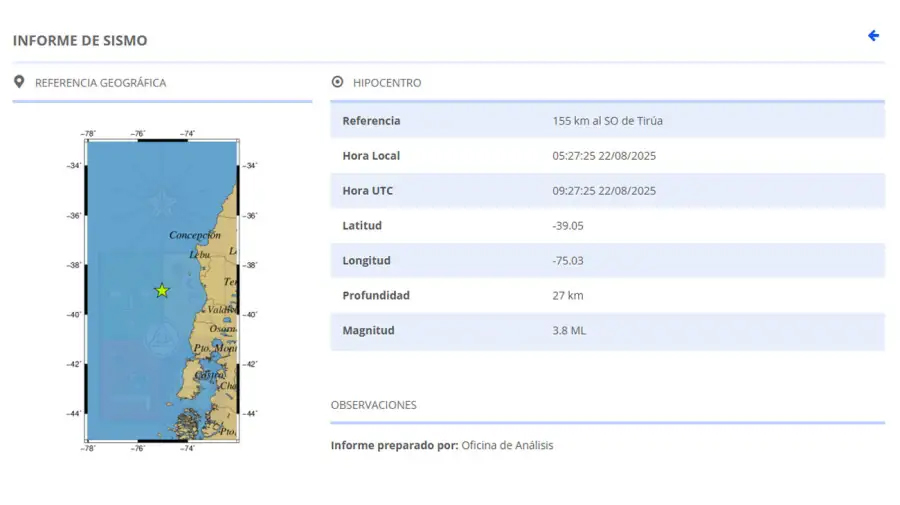Image resolution: width=900 pixels, height=505 pixels.
Task: Click the target icon beside Hipocentro
Action: coord(337,82)
